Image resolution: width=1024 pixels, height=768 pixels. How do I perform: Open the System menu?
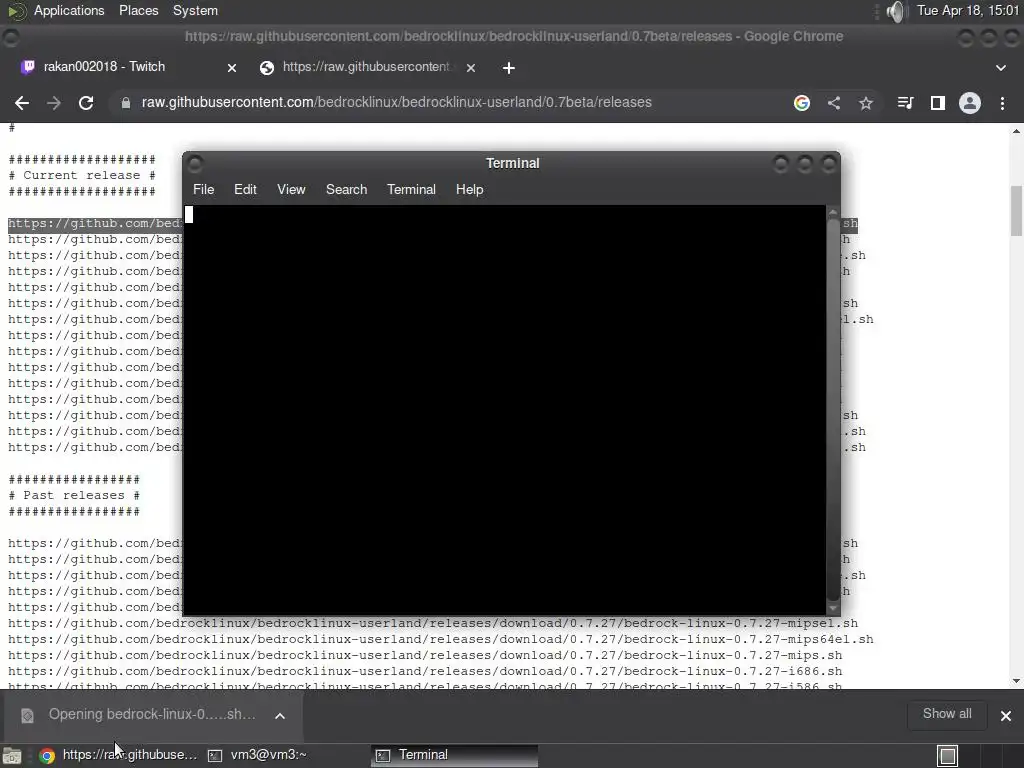[x=195, y=10]
